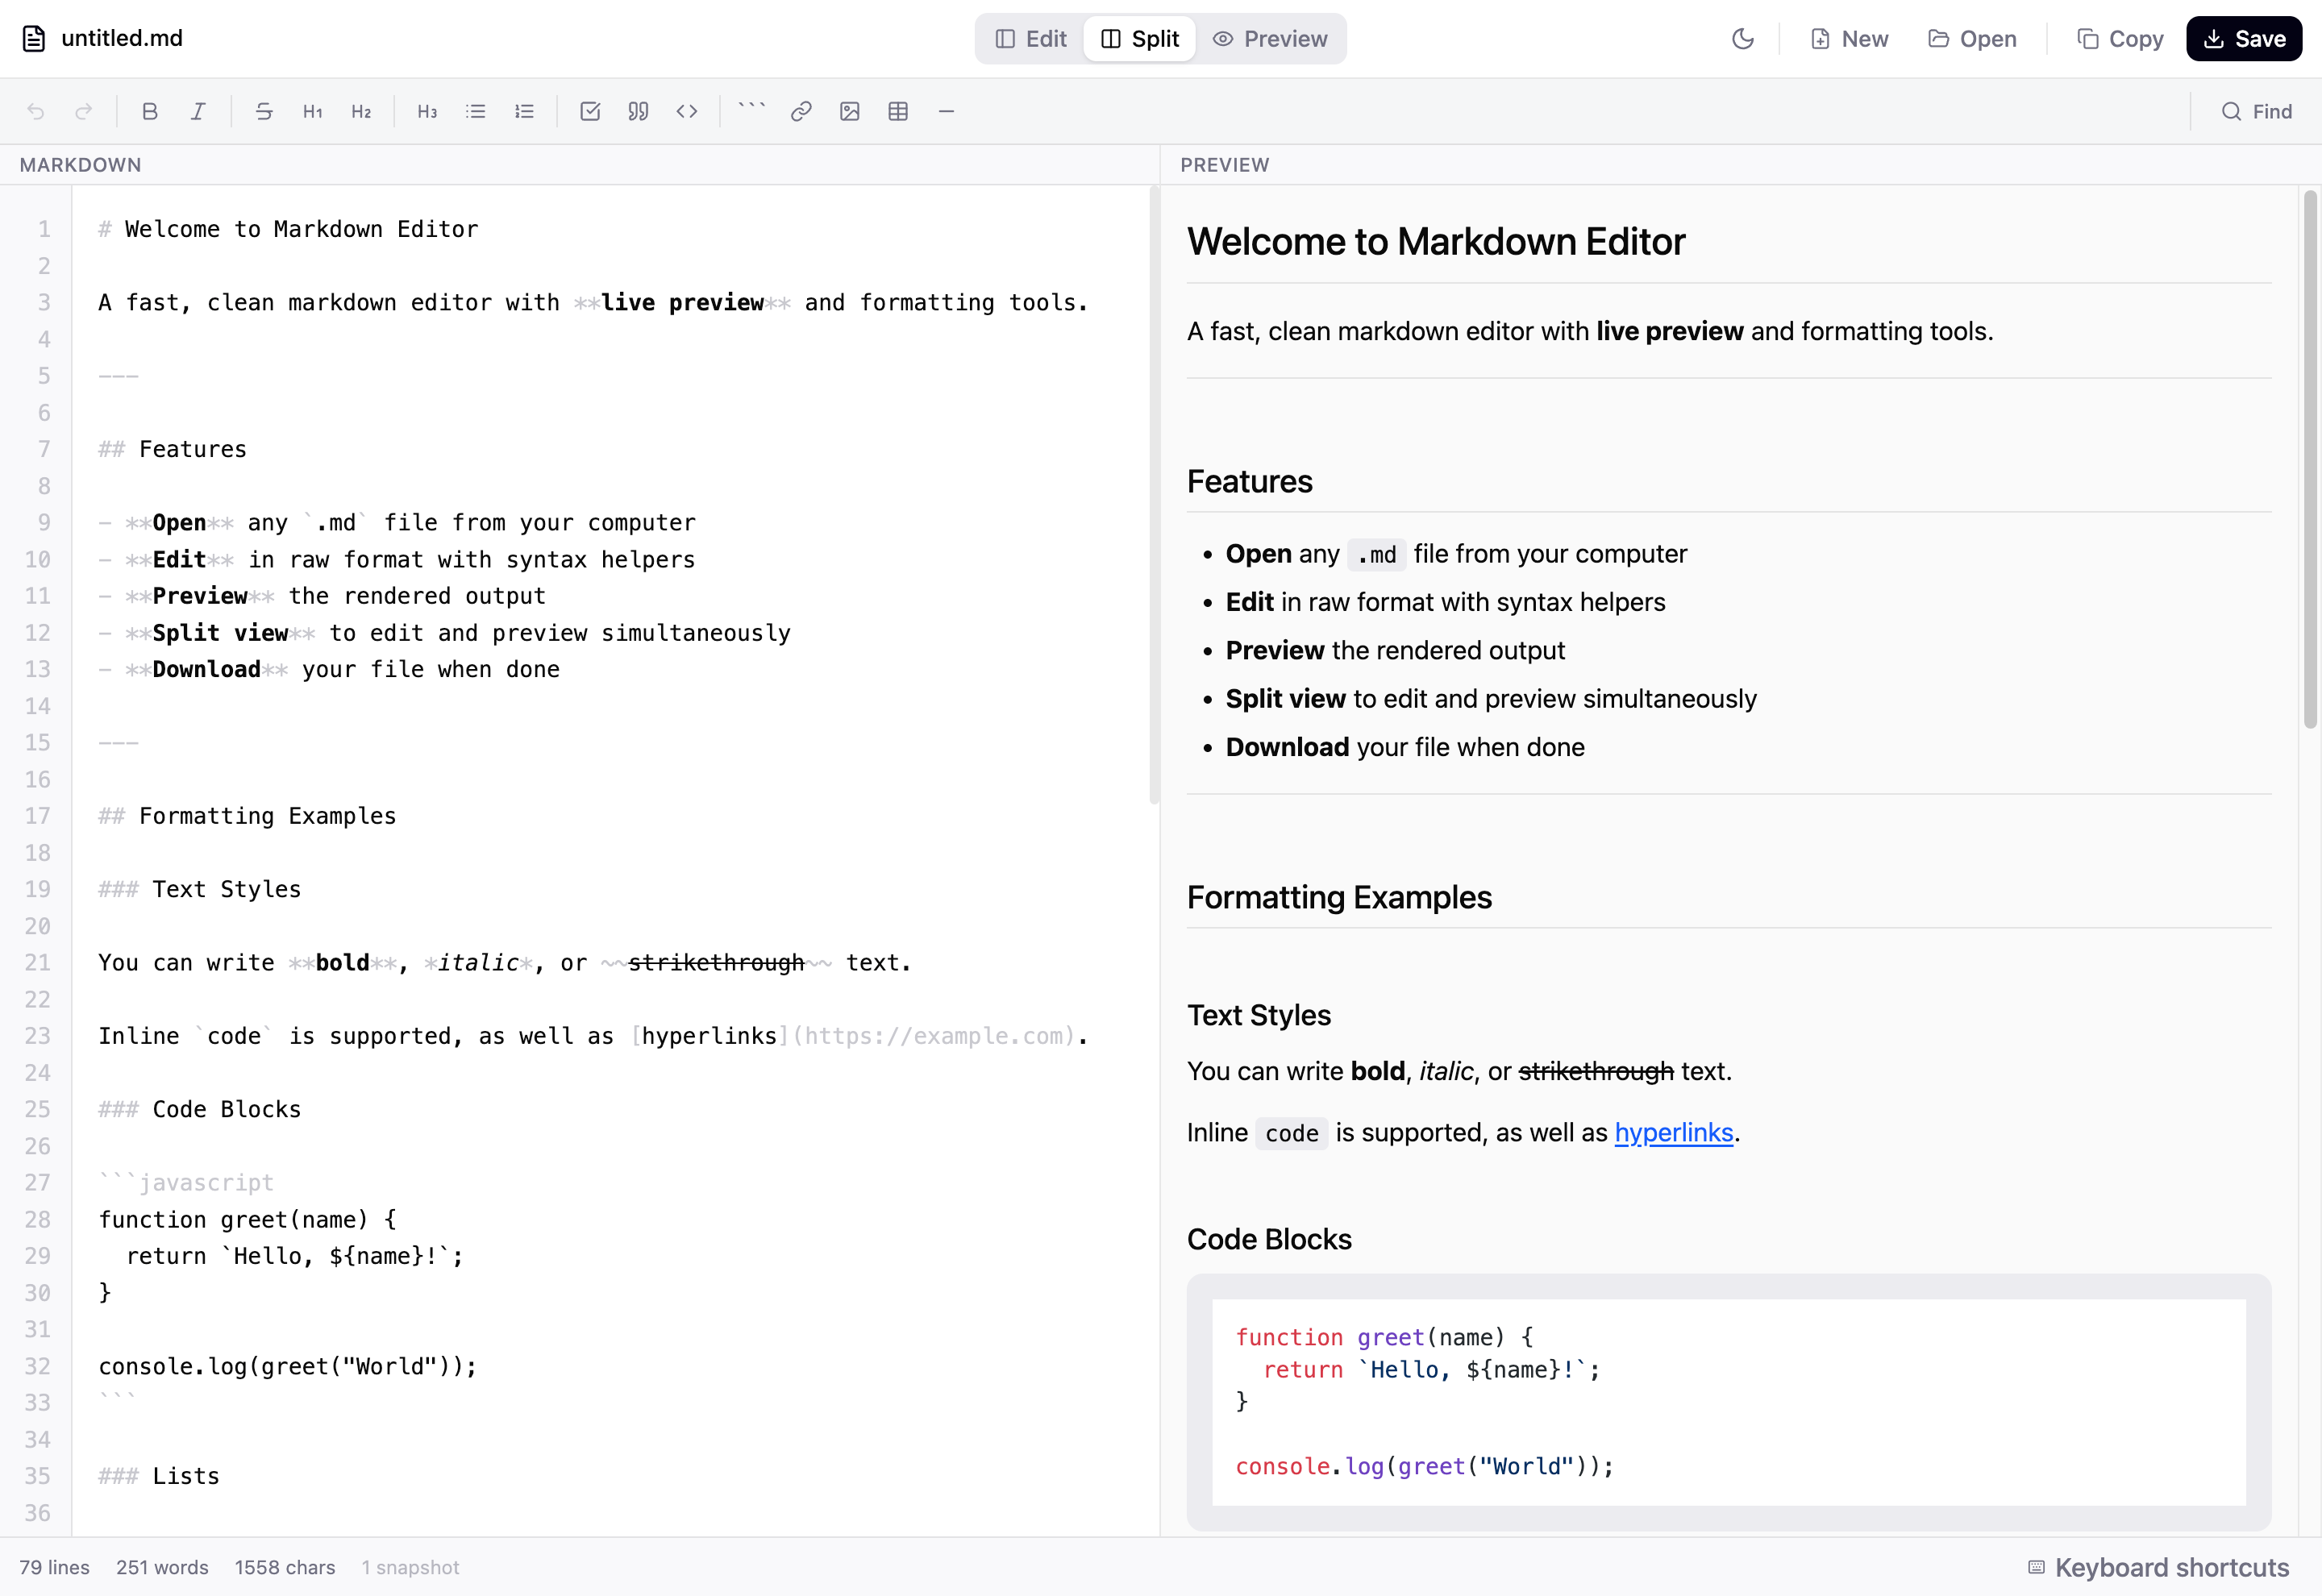Insert a bulleted list
The width and height of the screenshot is (2322, 1596).
(x=476, y=111)
